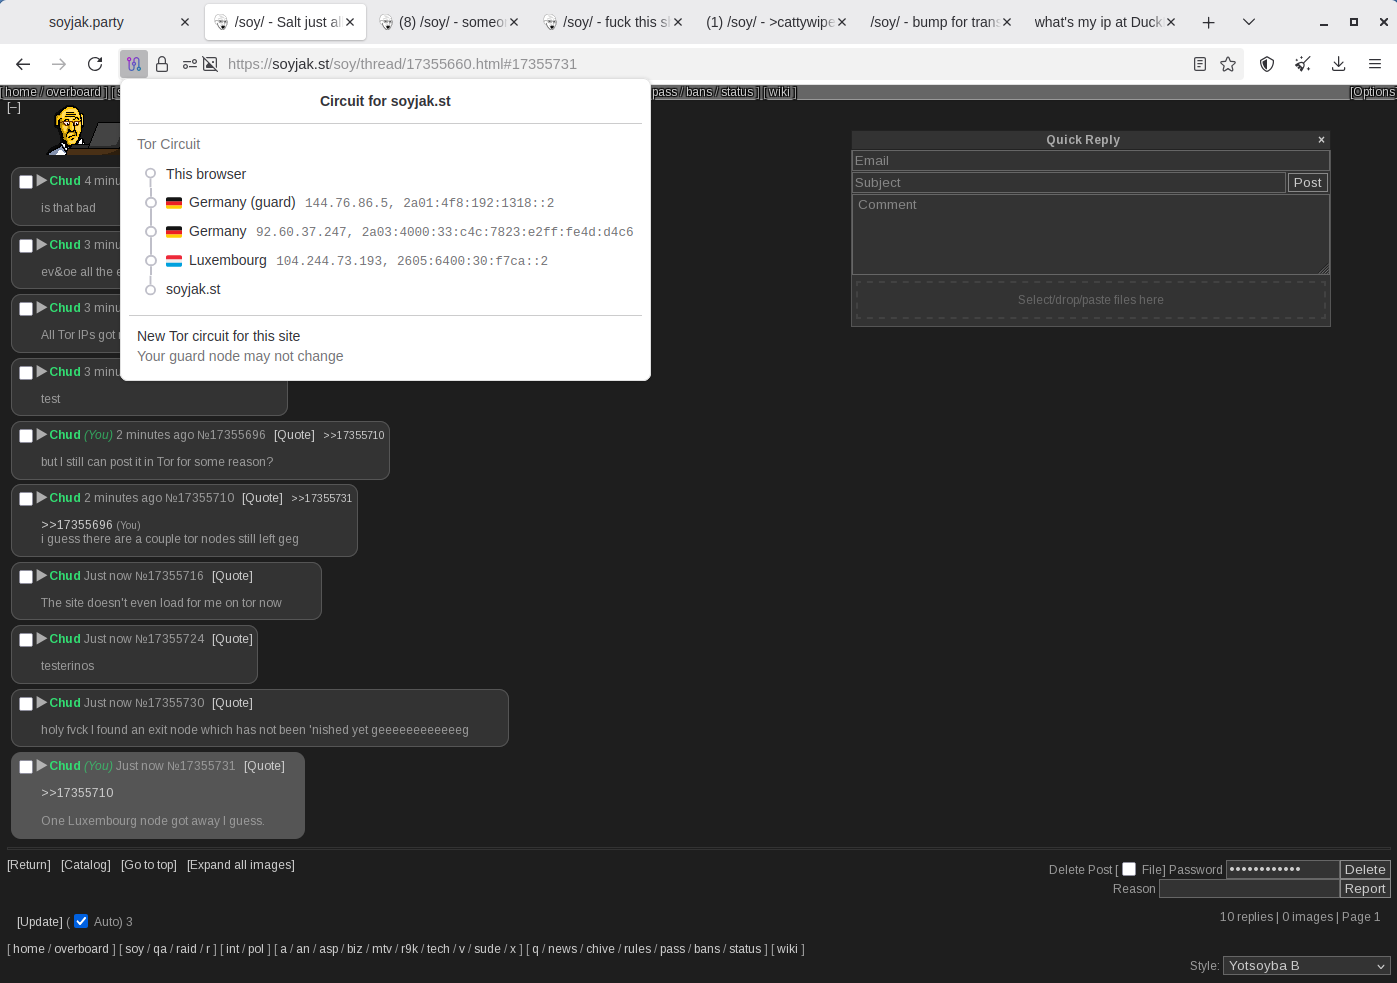Open the post menu arrow for №17355716

(42, 576)
